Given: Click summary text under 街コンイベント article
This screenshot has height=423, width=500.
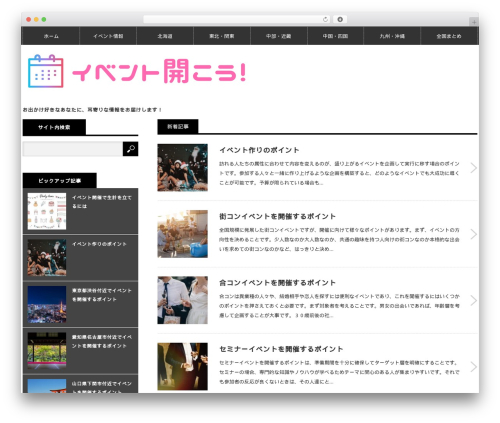Looking at the screenshot, I should click(x=339, y=239).
